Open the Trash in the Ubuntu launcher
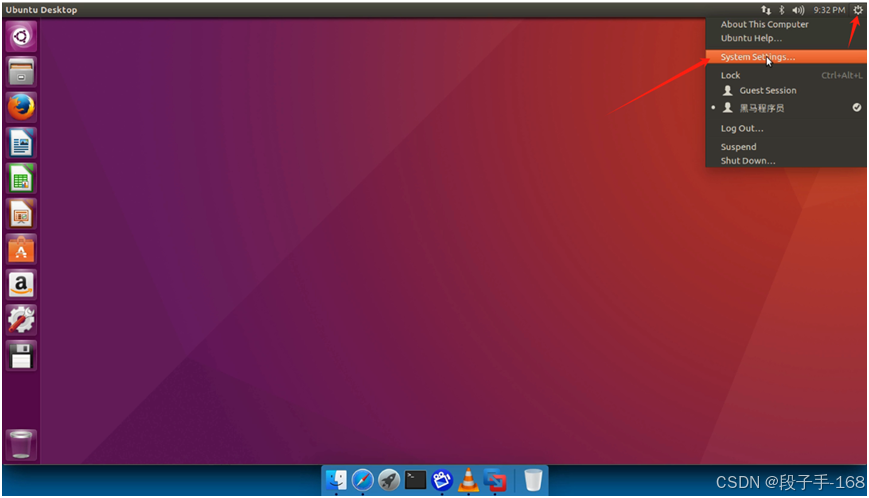 pos(21,444)
